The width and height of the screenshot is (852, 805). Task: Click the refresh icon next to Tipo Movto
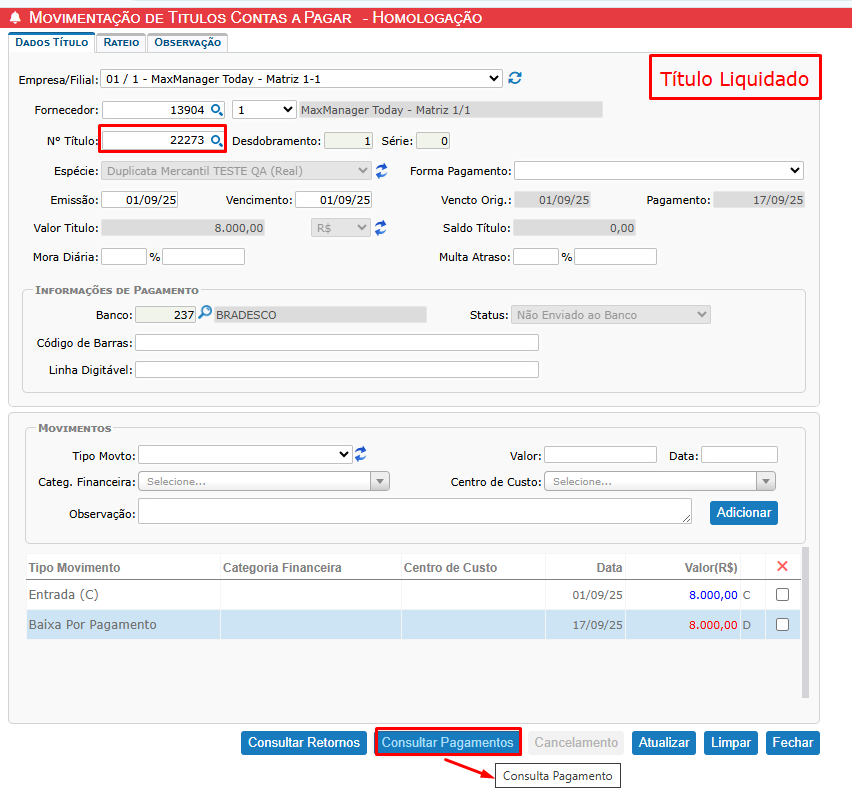(361, 454)
